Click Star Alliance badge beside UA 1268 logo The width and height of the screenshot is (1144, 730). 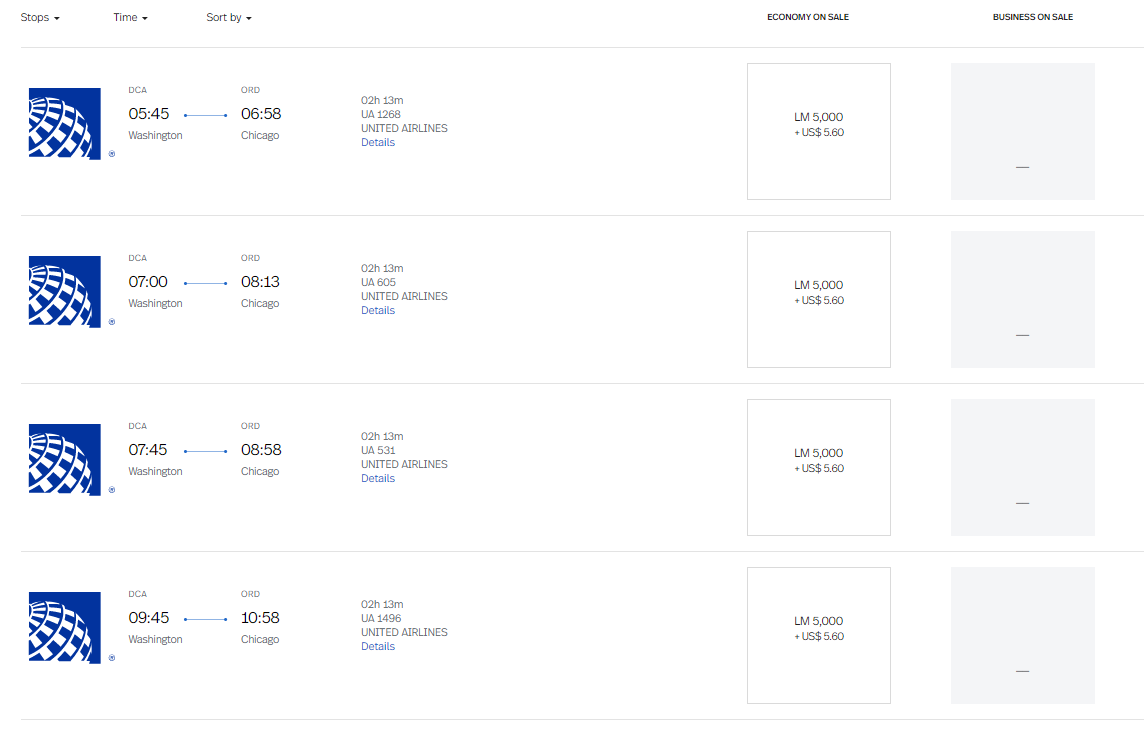pos(112,154)
